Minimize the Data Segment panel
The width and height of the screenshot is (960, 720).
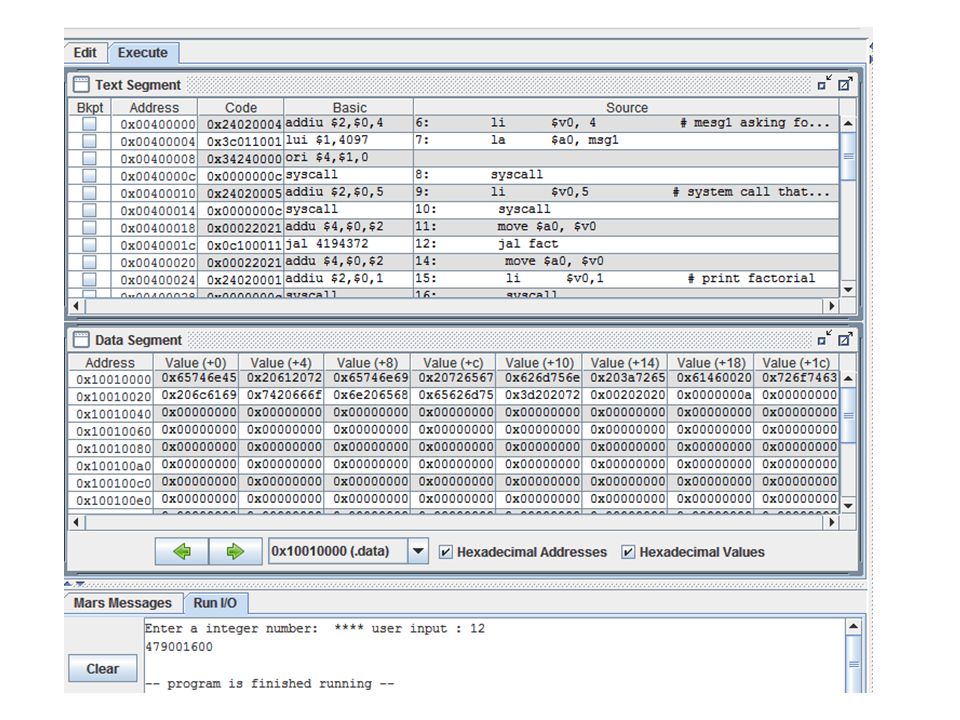825,339
